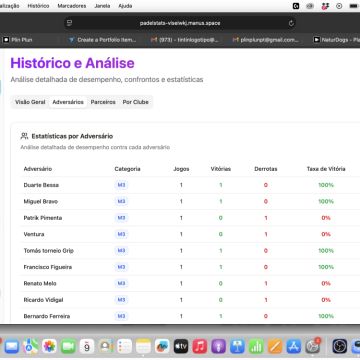Select the Renato Melo row name

pos(40,283)
